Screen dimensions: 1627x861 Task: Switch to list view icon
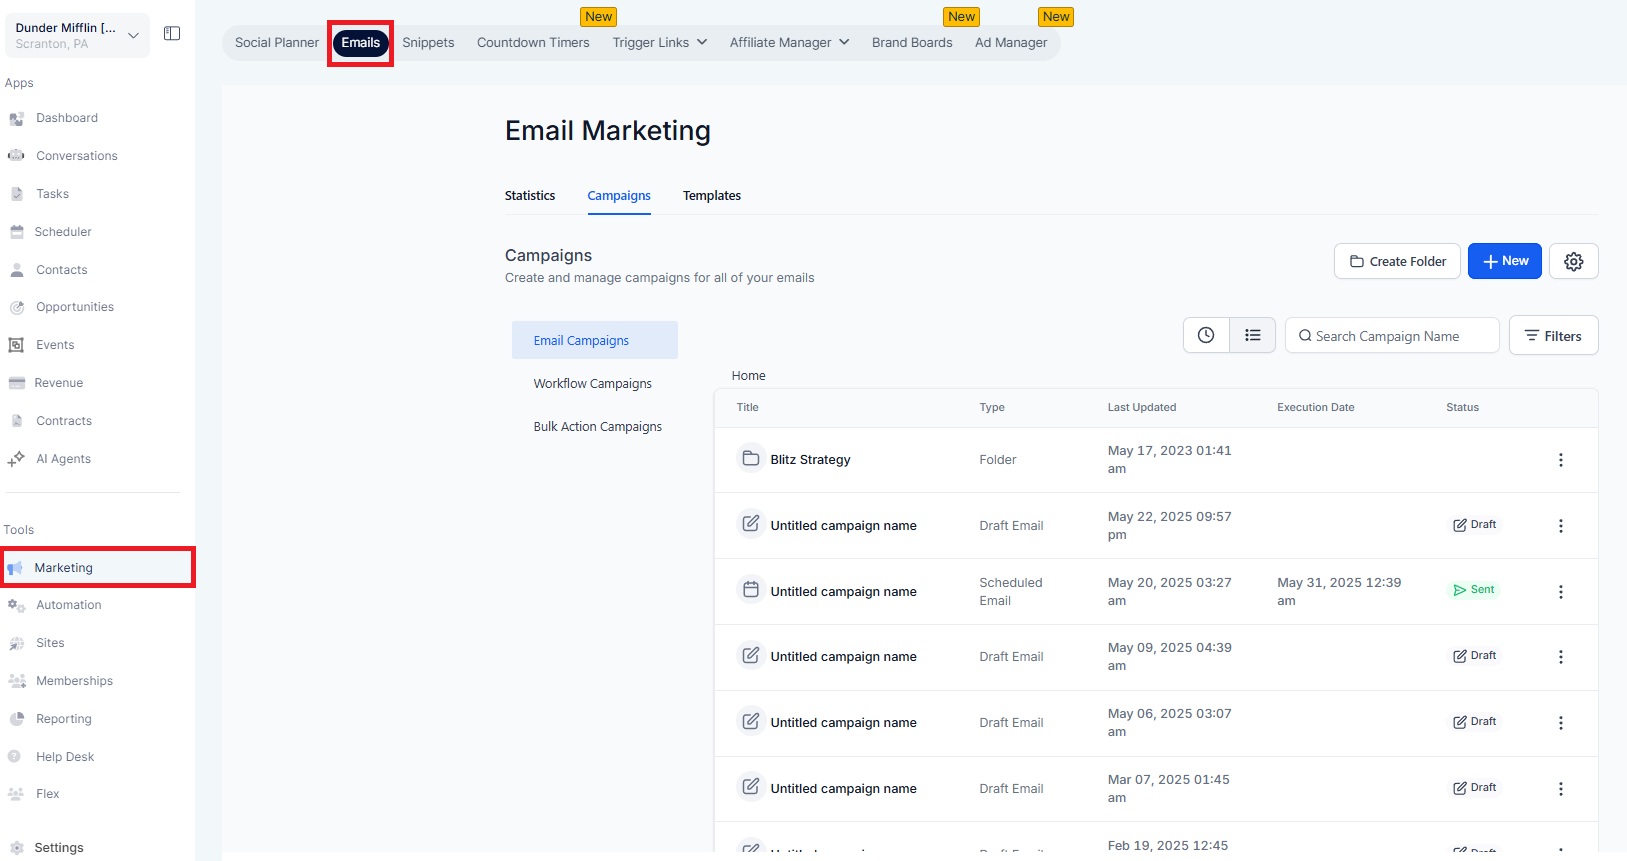point(1252,336)
